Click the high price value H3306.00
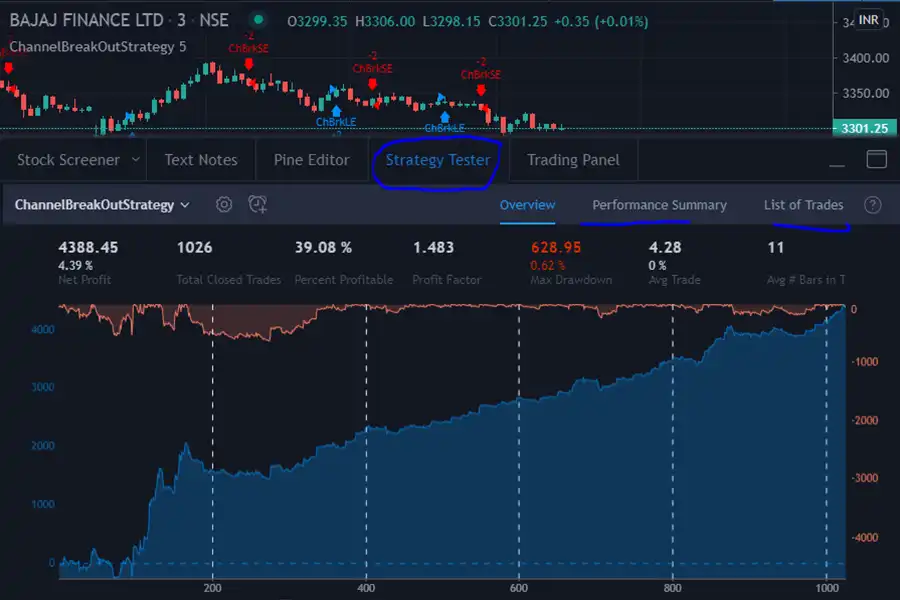900x600 pixels. (385, 21)
